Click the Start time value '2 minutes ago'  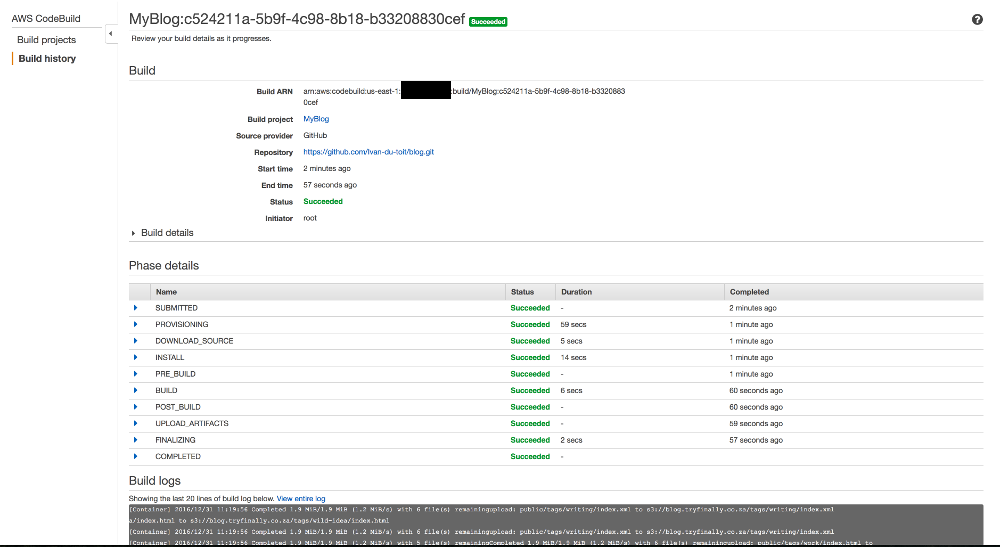pos(327,169)
